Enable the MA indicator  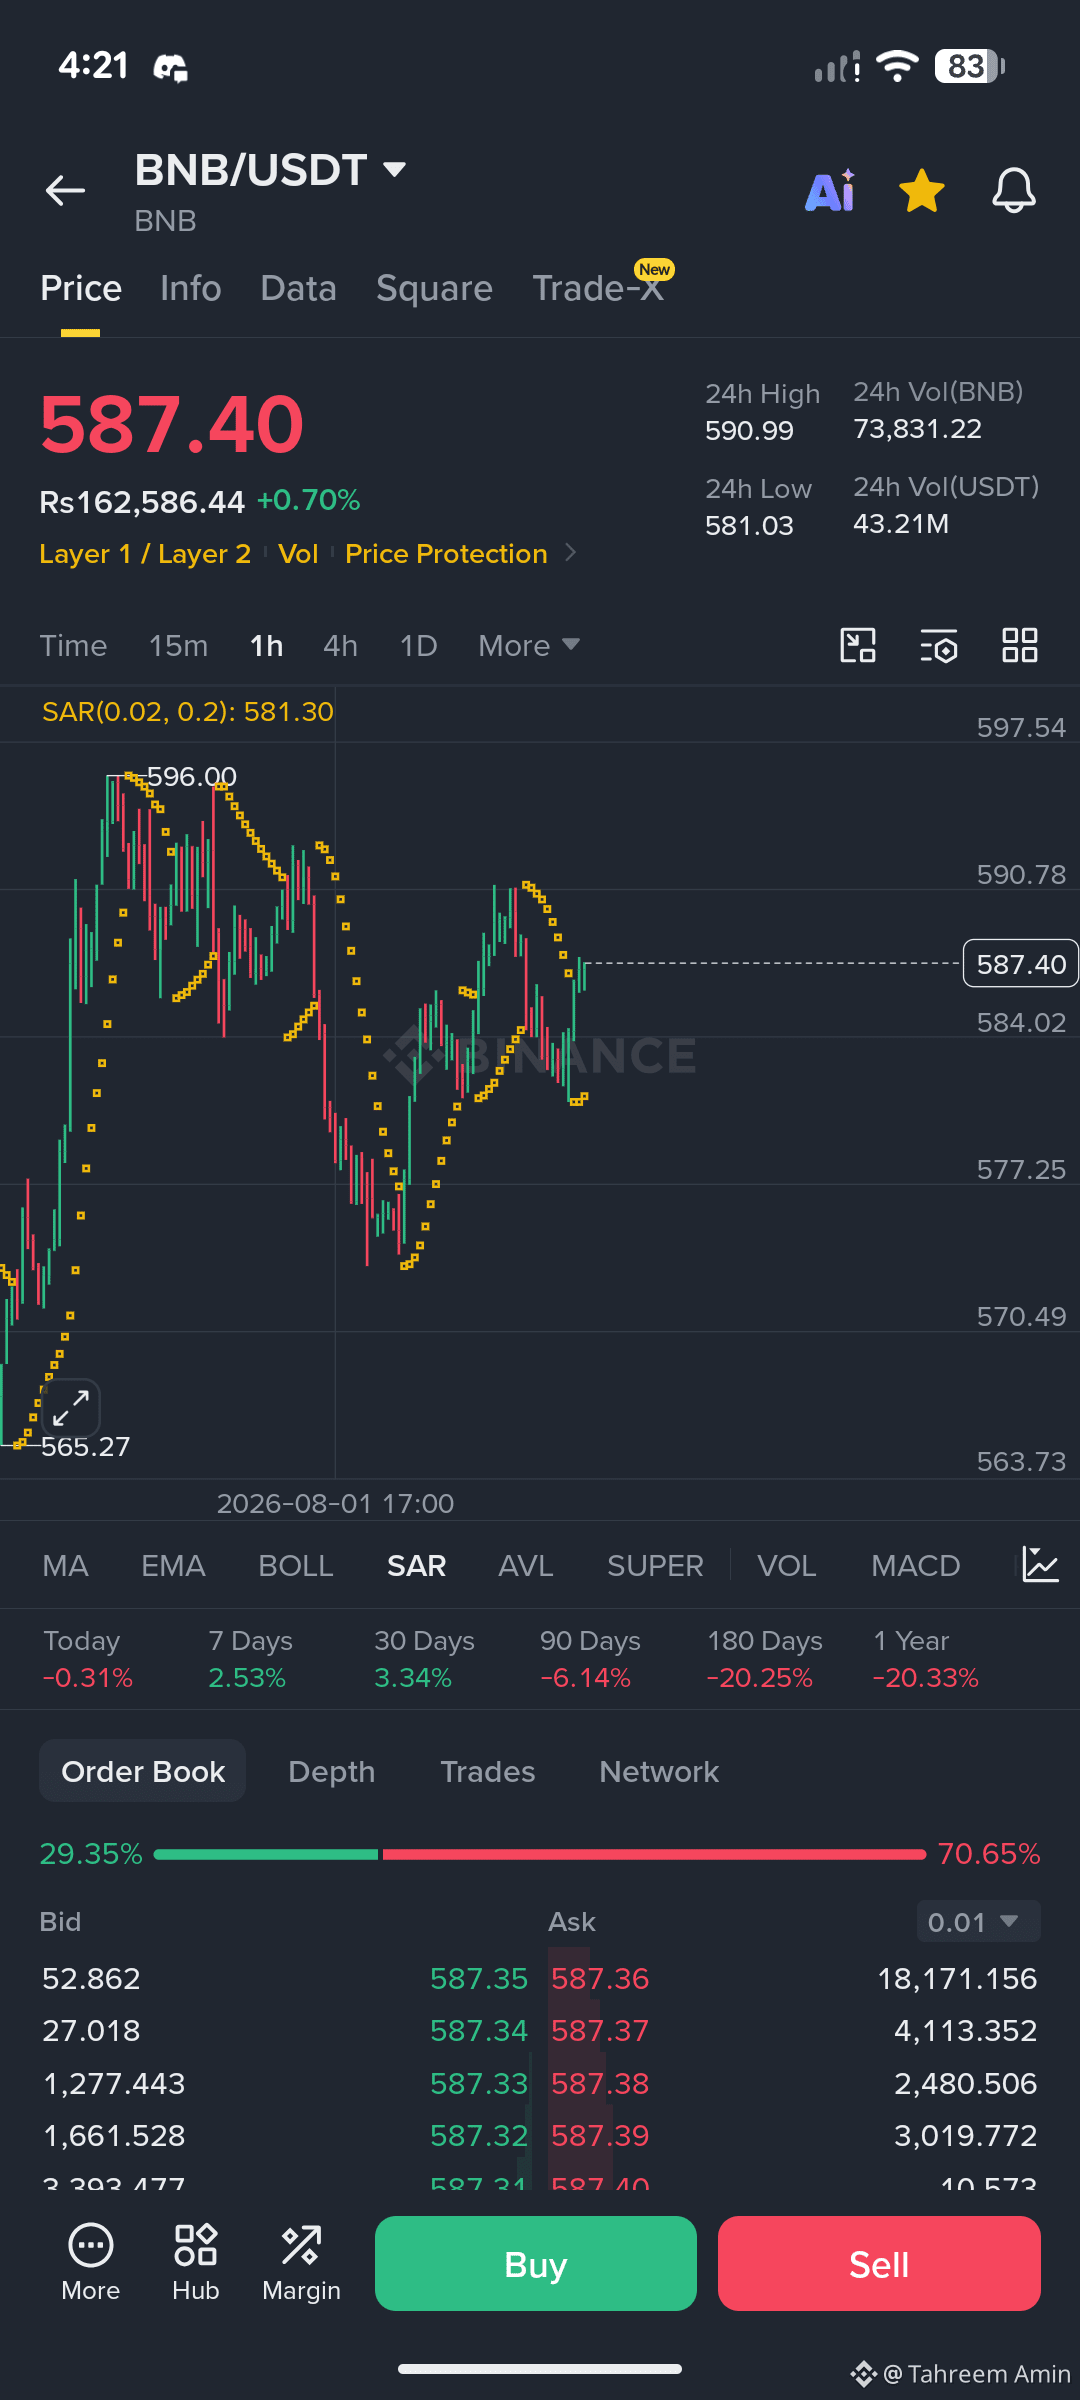click(x=66, y=1566)
